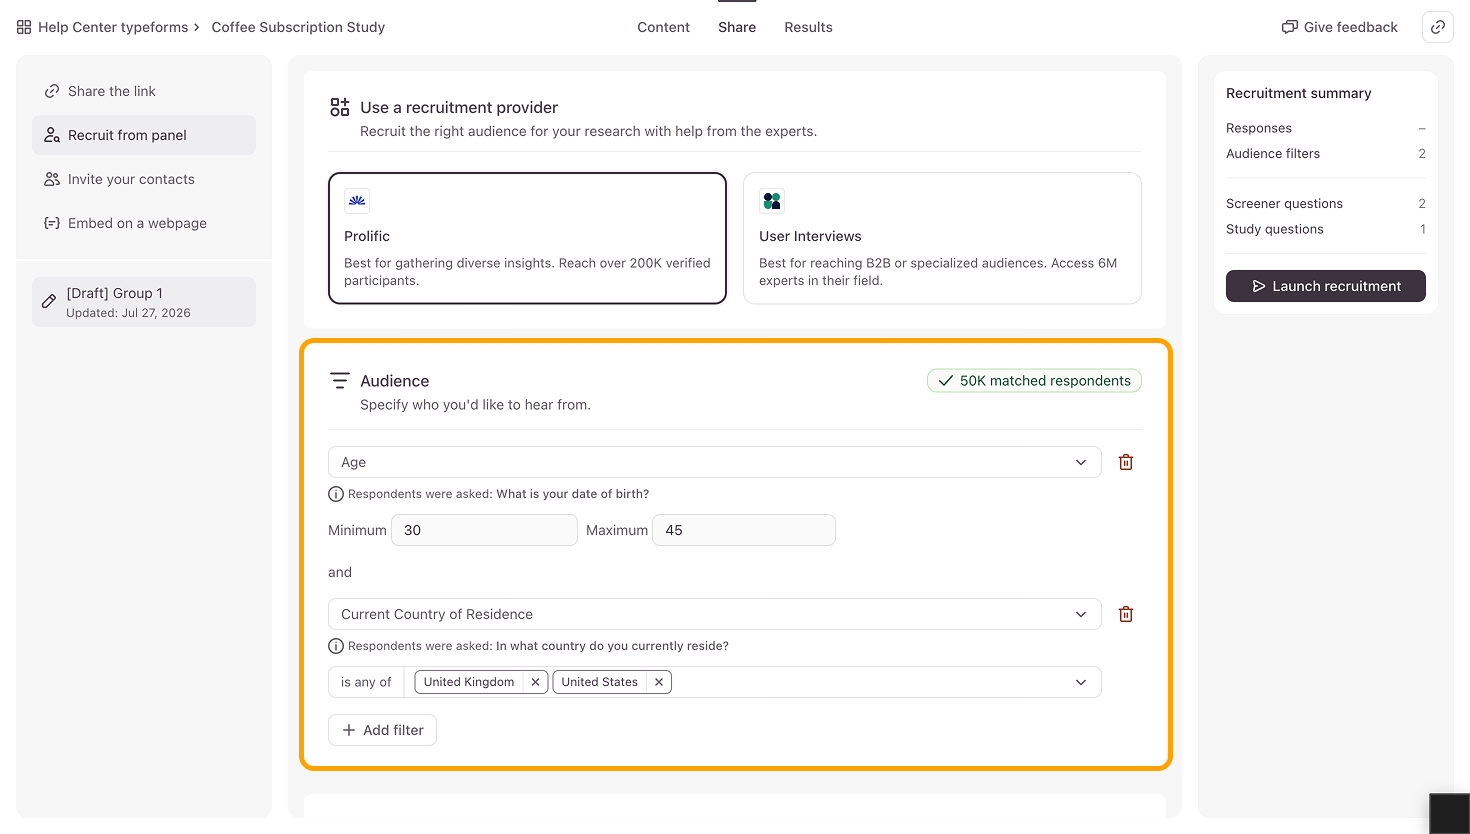
Task: Click the Minimum age input field
Action: (x=484, y=530)
